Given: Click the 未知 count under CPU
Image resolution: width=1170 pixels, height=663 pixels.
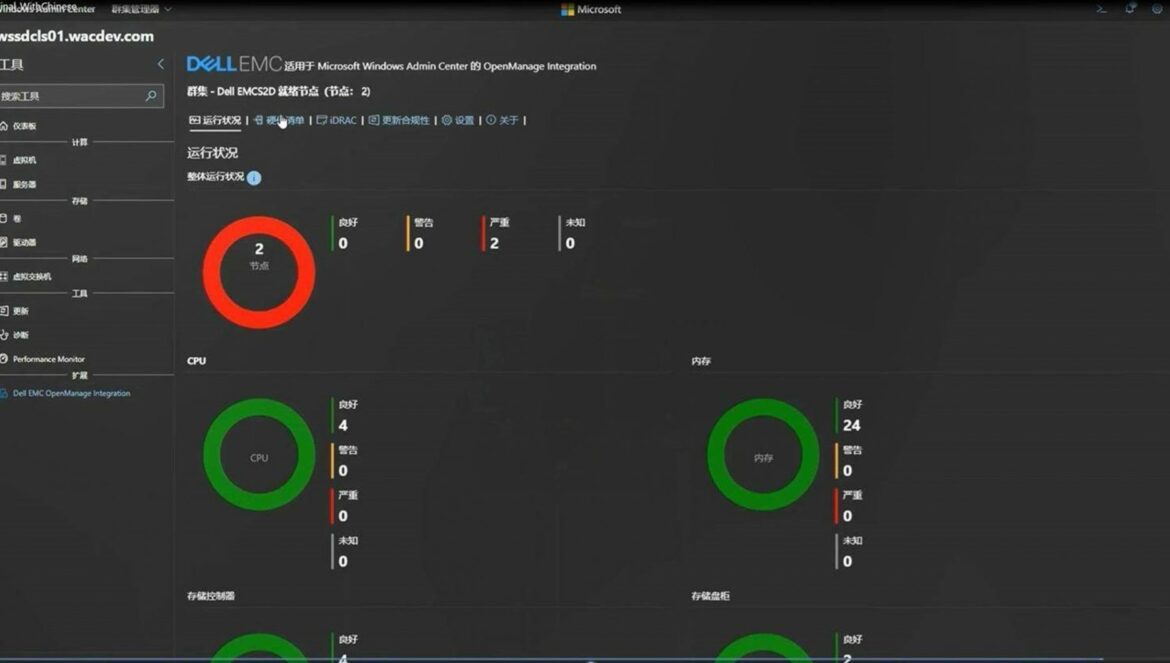Looking at the screenshot, I should click(x=343, y=562).
